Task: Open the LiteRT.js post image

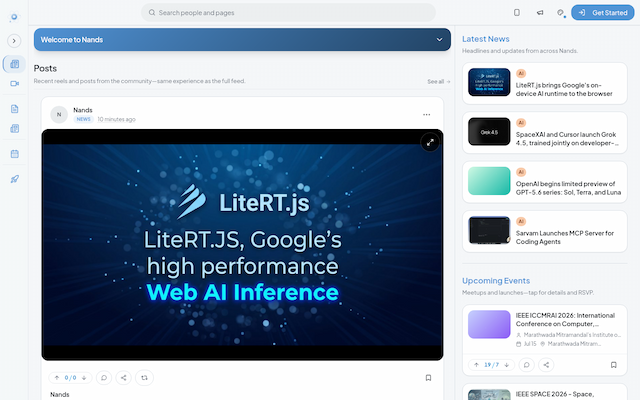Action: click(x=242, y=245)
